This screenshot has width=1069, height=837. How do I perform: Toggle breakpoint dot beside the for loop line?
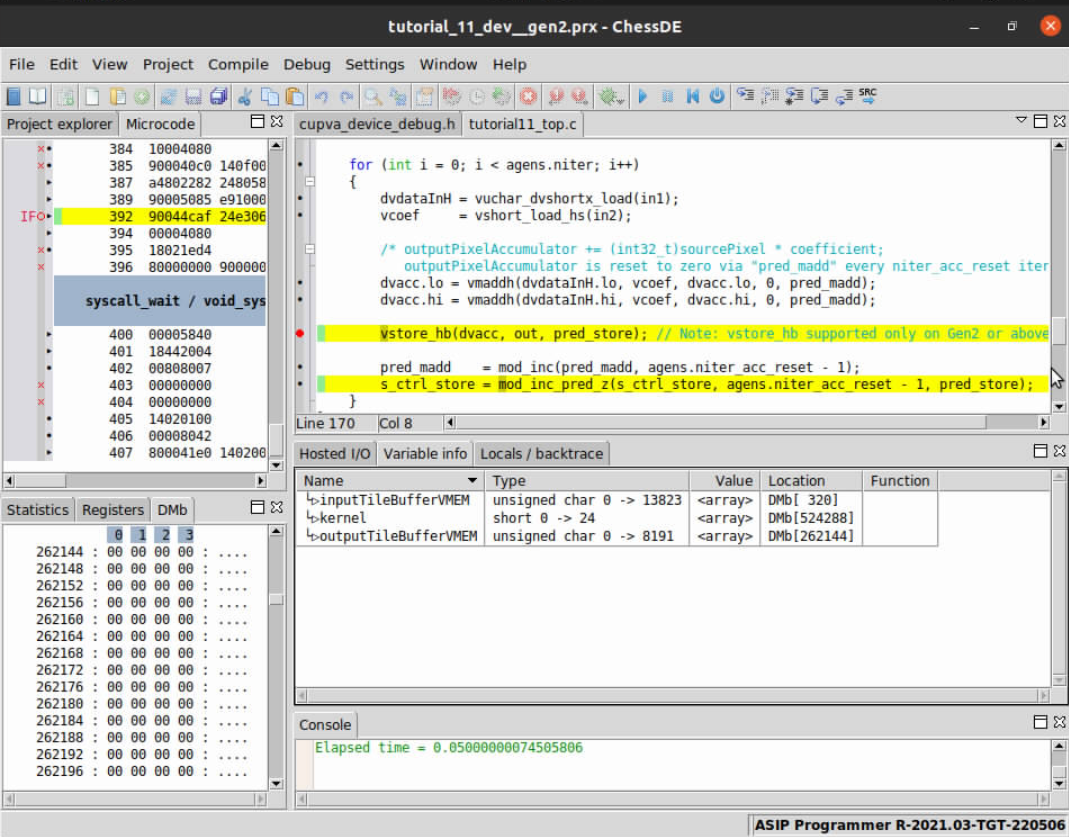tap(301, 164)
